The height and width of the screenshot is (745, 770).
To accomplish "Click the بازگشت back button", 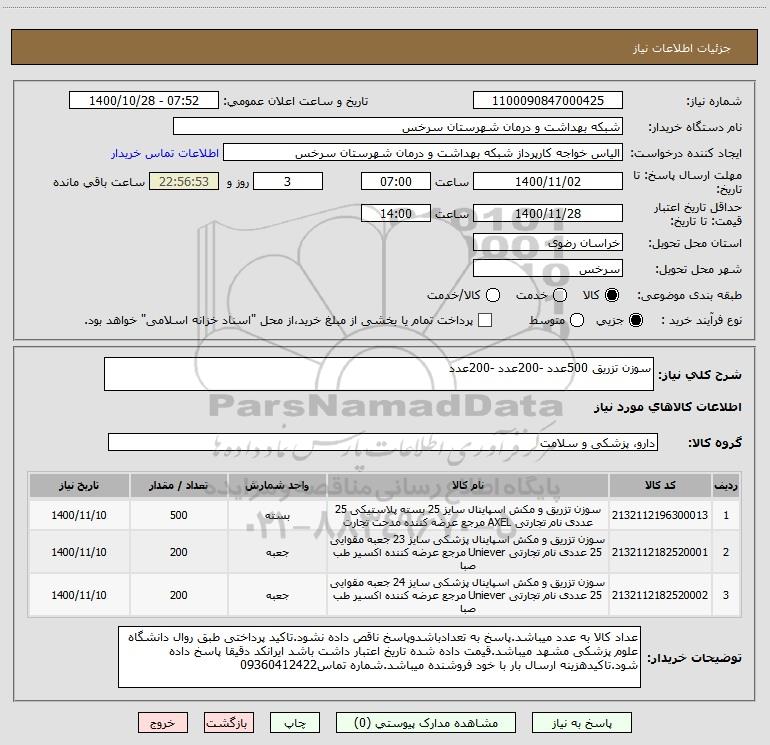I will point(229,723).
